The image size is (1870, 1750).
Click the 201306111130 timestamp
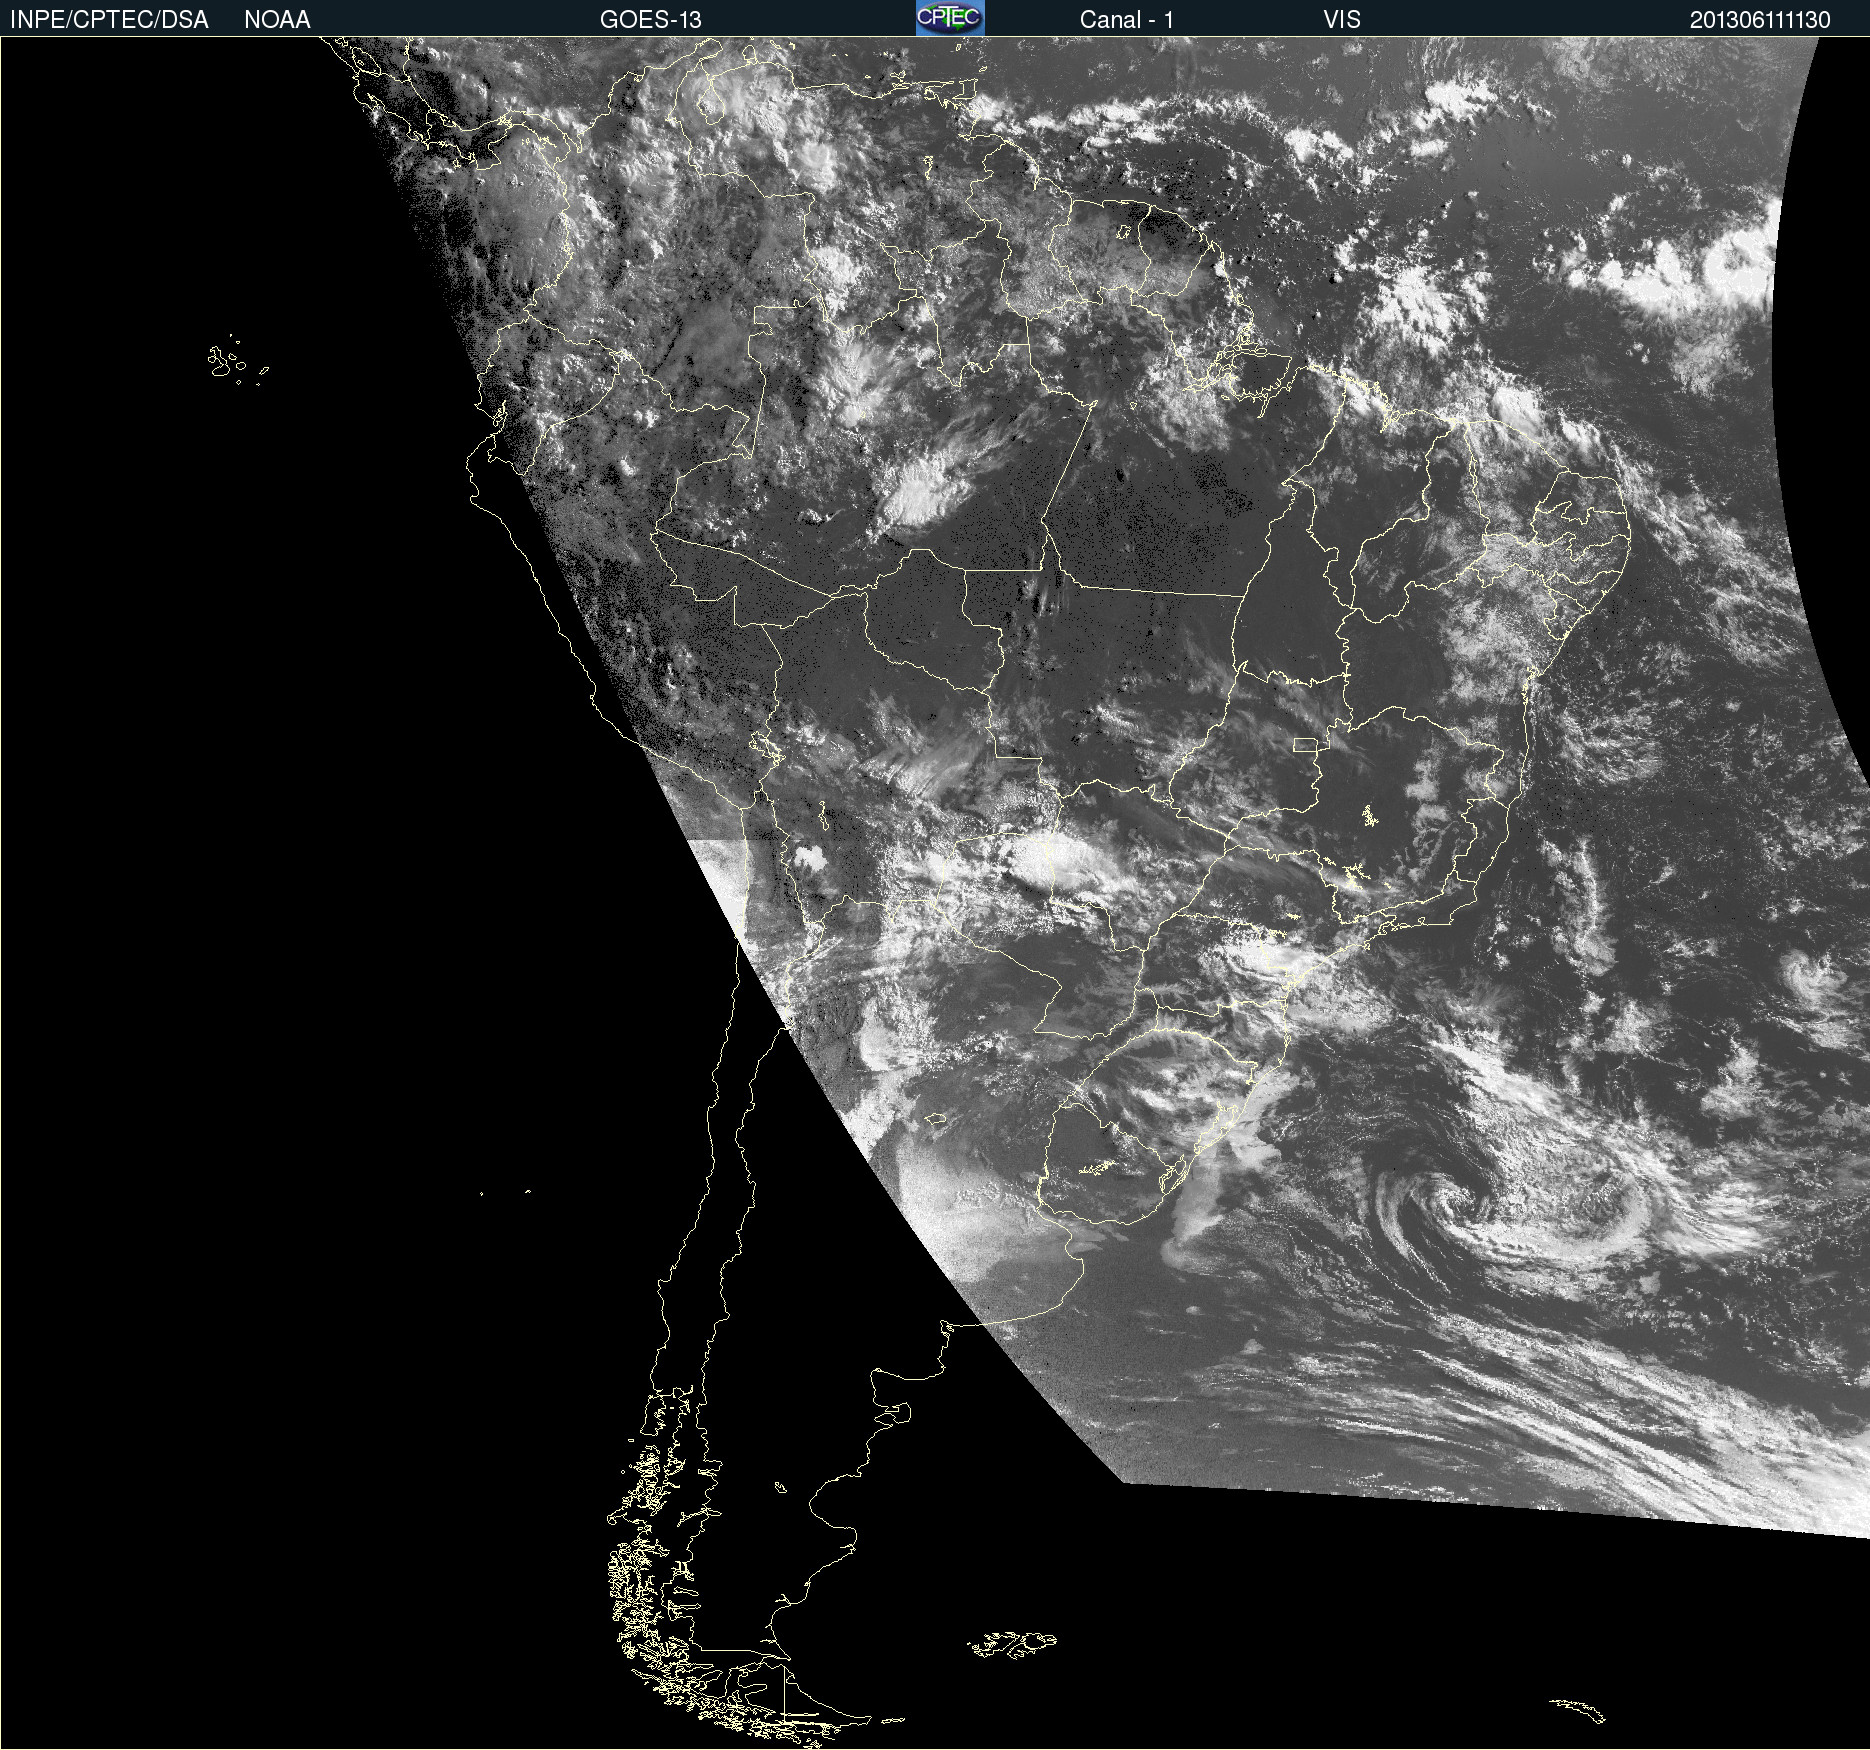click(x=1759, y=20)
